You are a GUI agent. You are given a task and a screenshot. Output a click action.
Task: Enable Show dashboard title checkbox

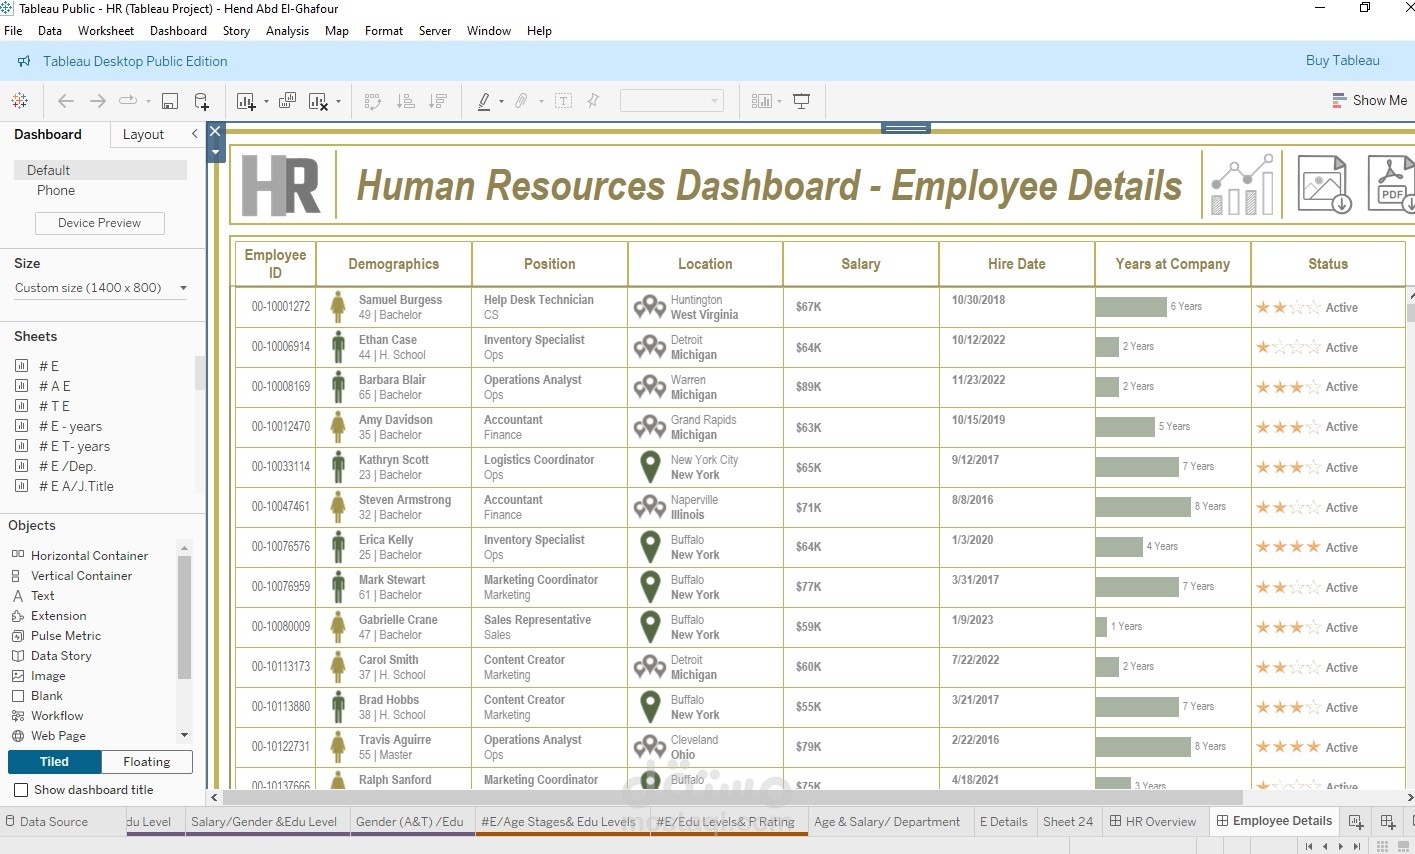click(x=21, y=790)
